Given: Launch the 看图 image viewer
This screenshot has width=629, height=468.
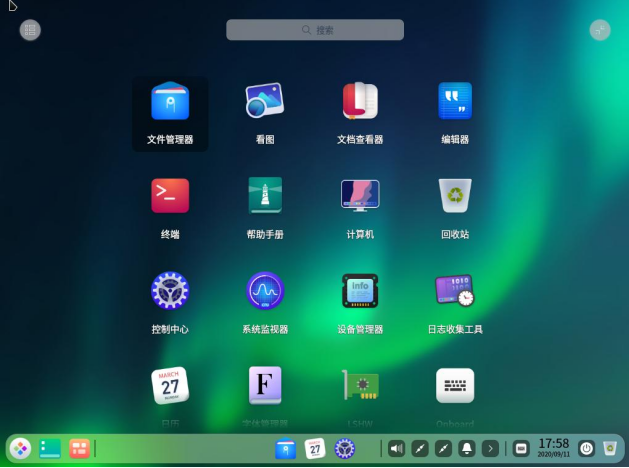Looking at the screenshot, I should pyautogui.click(x=265, y=103).
